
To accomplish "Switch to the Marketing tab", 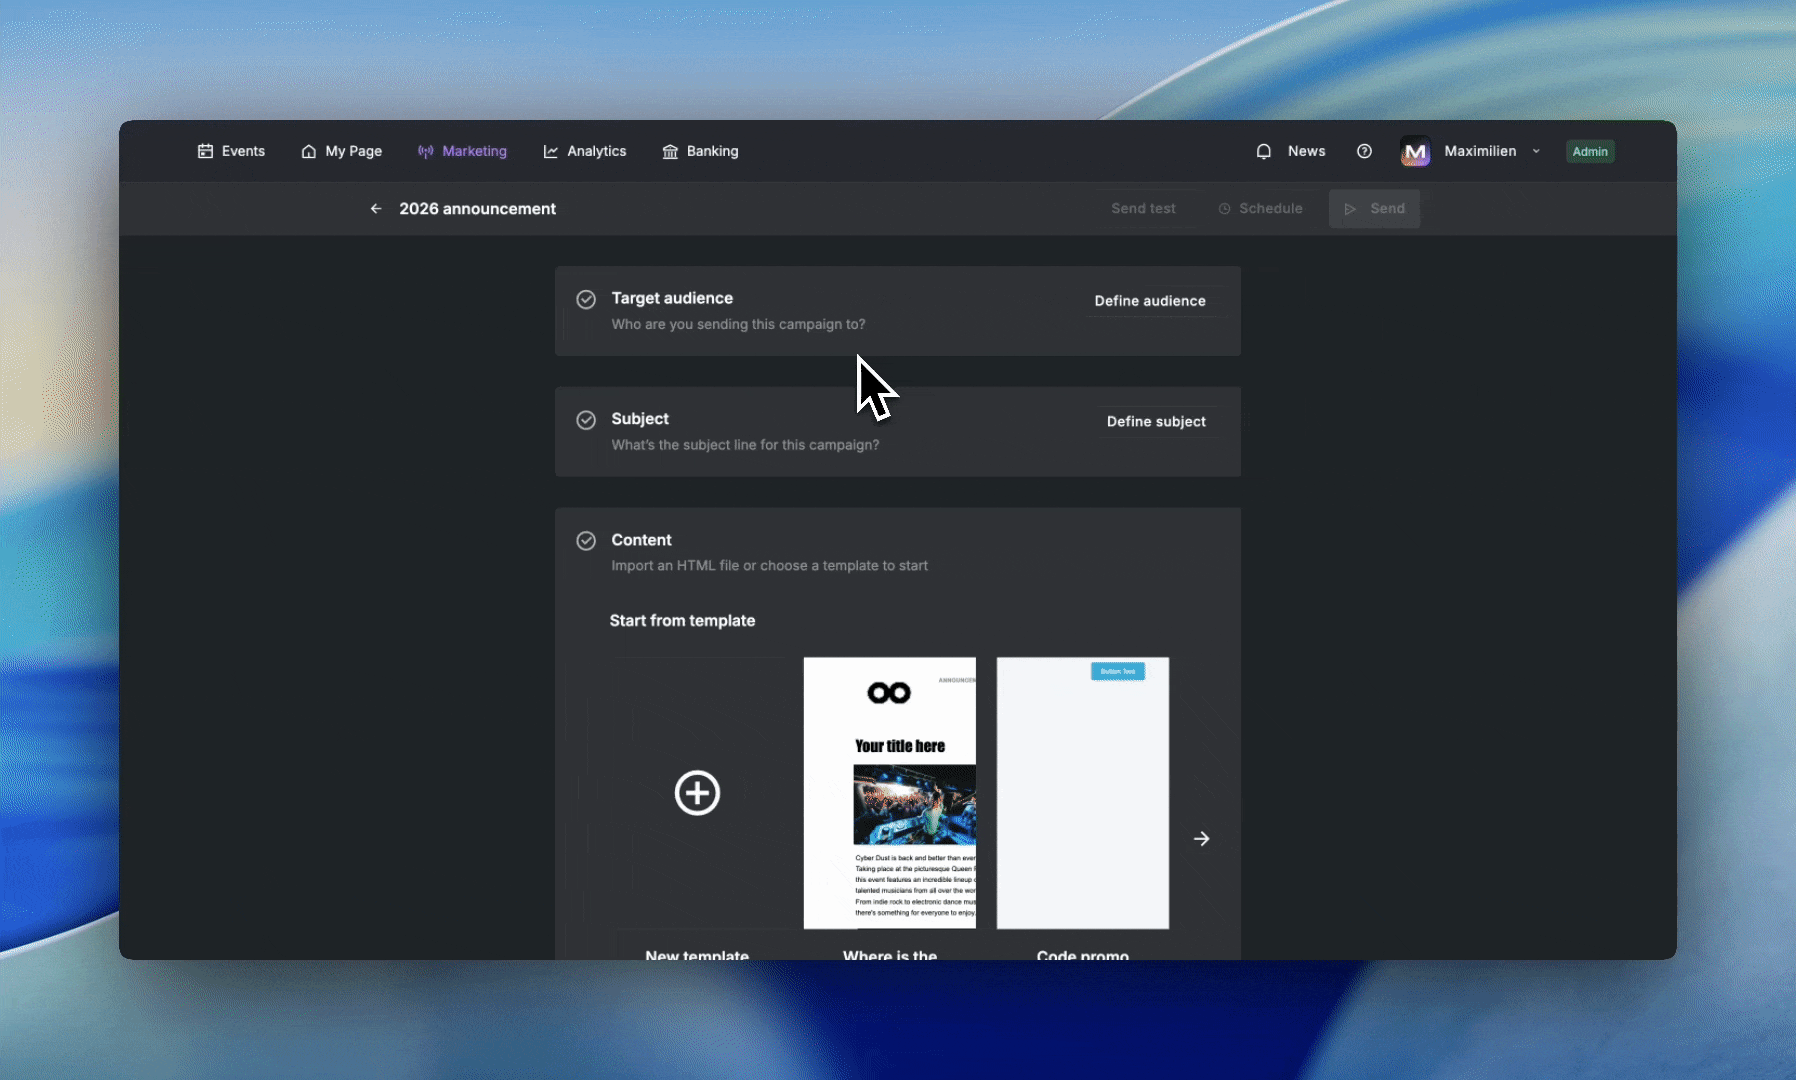I will pyautogui.click(x=462, y=151).
